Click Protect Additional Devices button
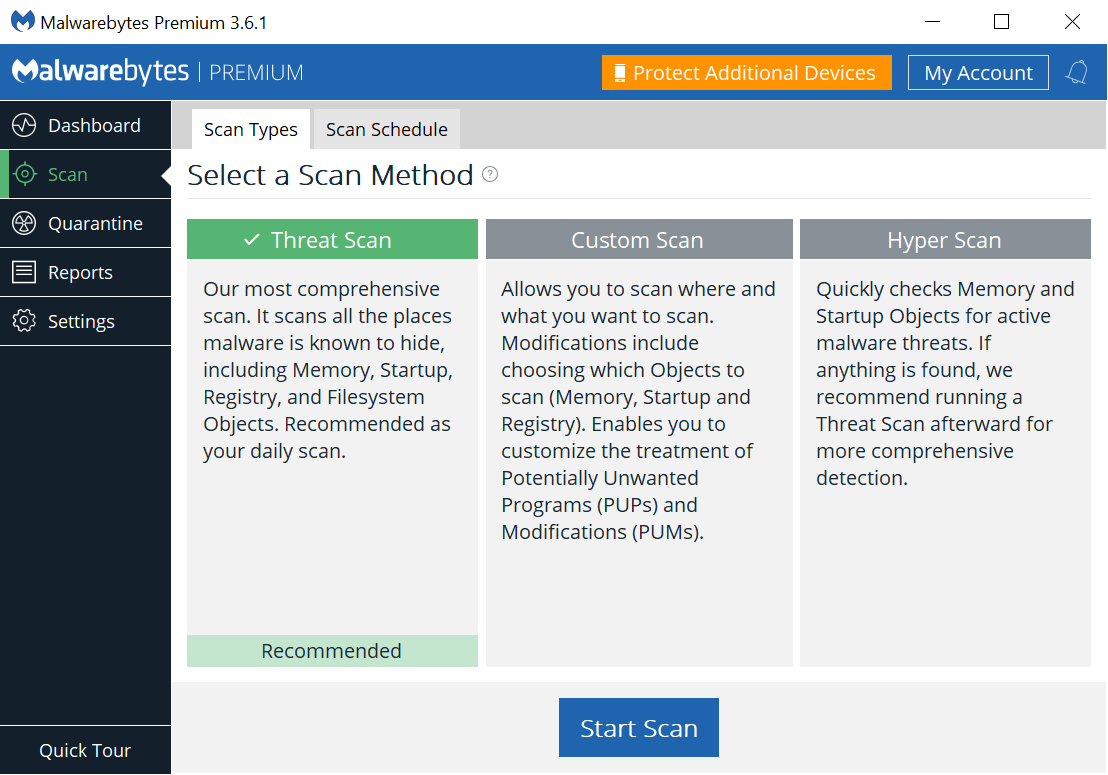The width and height of the screenshot is (1108, 775). pyautogui.click(x=747, y=73)
